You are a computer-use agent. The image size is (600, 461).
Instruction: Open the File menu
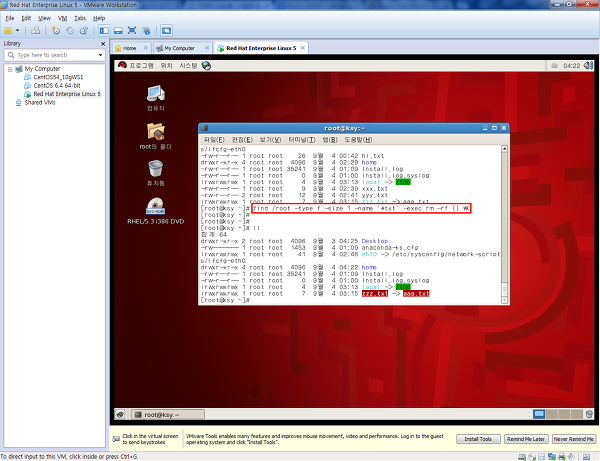coord(10,18)
